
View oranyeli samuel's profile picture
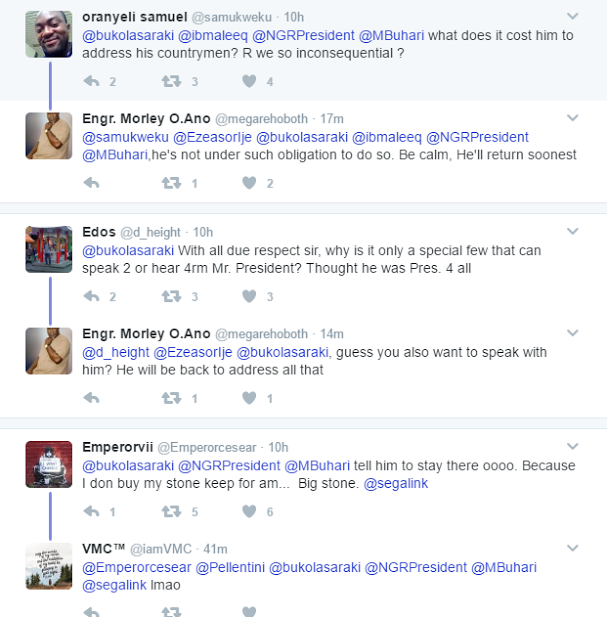pyautogui.click(x=48, y=35)
